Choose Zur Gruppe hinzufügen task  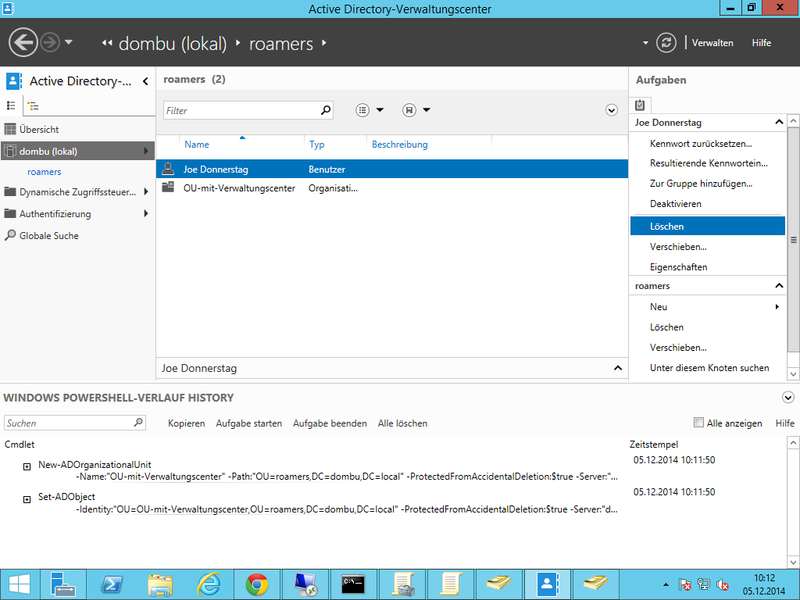point(701,183)
